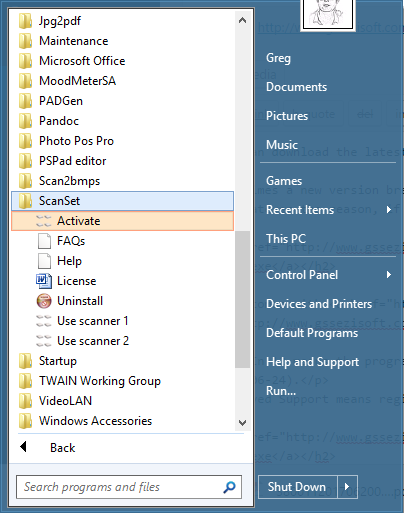Click the Help document icon
Image resolution: width=404 pixels, height=513 pixels.
click(x=44, y=261)
